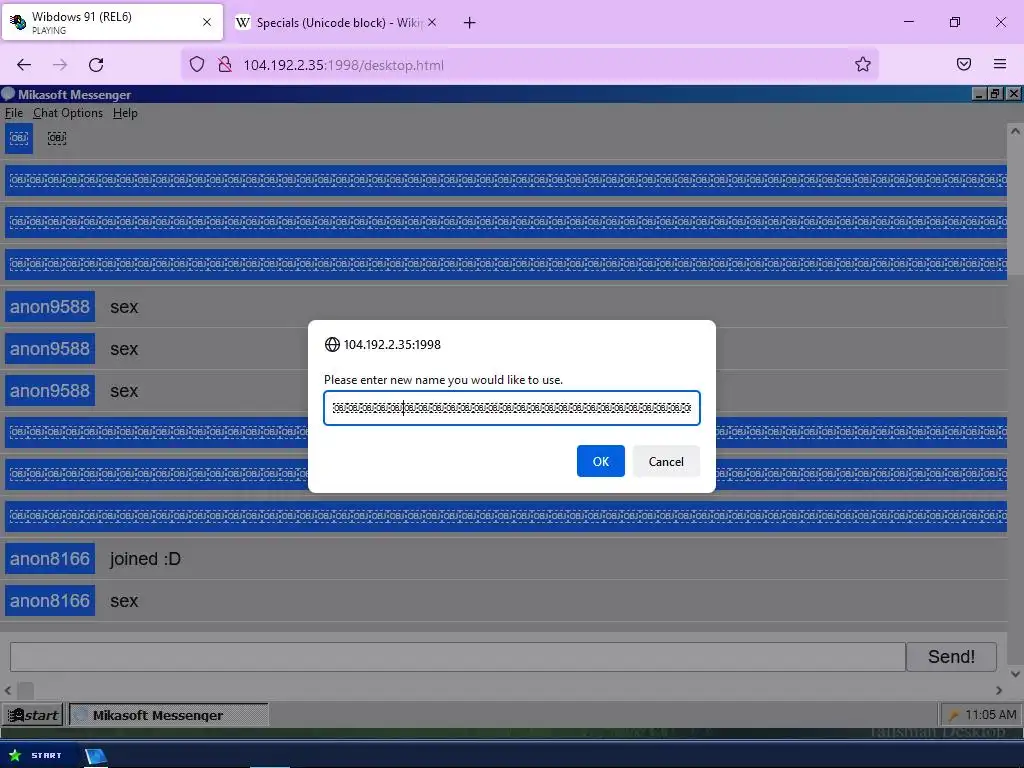Click the Mikasoft Messenger title bar icon
This screenshot has height=768, width=1024.
(x=8, y=94)
